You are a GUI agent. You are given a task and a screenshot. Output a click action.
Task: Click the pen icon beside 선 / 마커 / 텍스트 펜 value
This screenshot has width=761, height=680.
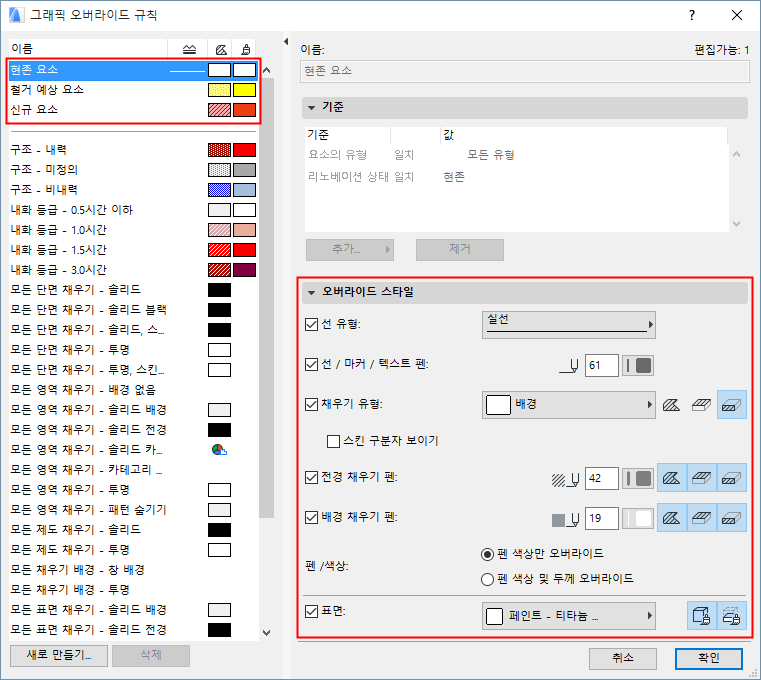click(569, 365)
